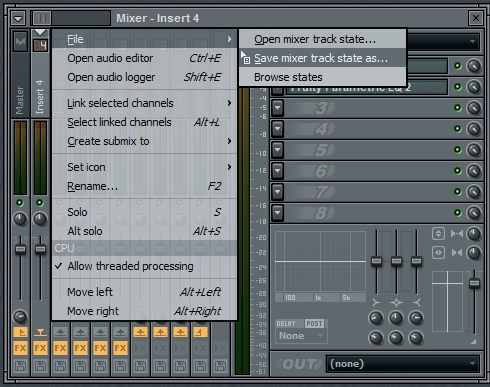The width and height of the screenshot is (490, 387).
Task: Click the orange send arrow under Send 3 track
Action: point(180,332)
